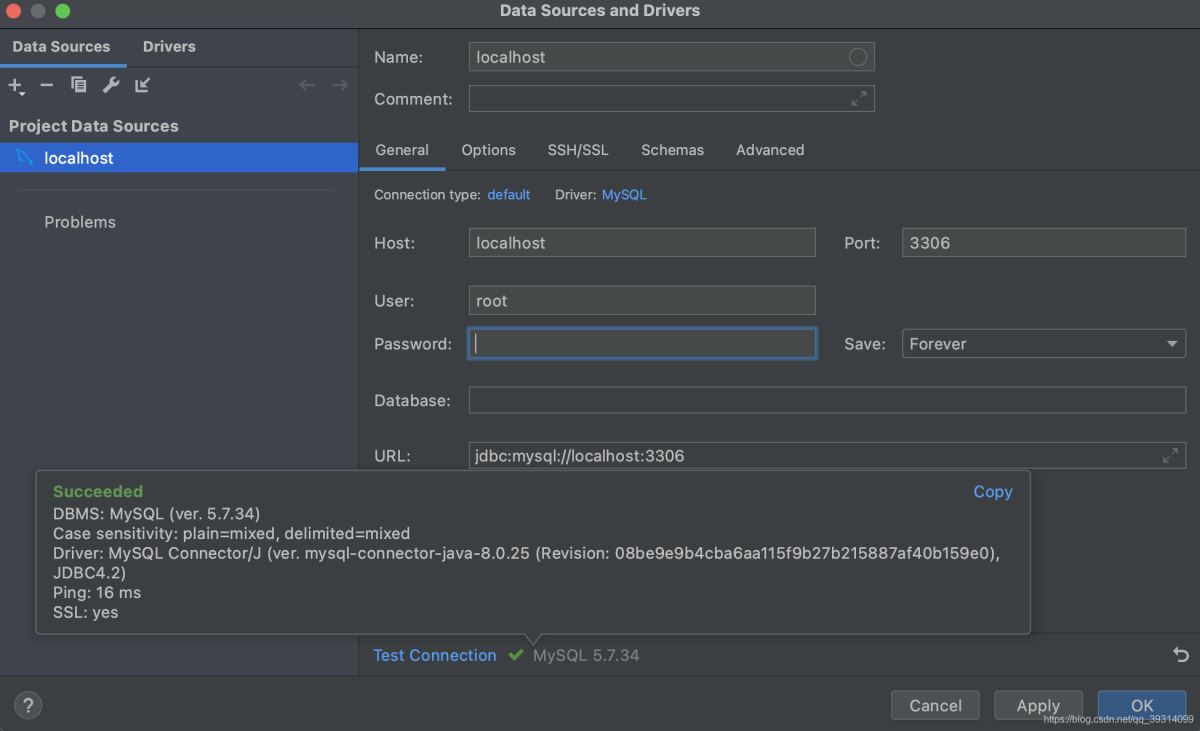Click the make global import arrow icon
This screenshot has height=731, width=1200.
click(142, 86)
